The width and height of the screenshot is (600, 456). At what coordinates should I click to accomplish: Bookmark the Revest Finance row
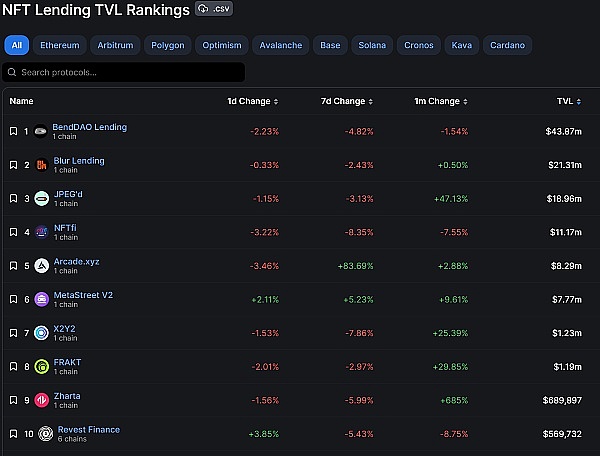[x=14, y=434]
